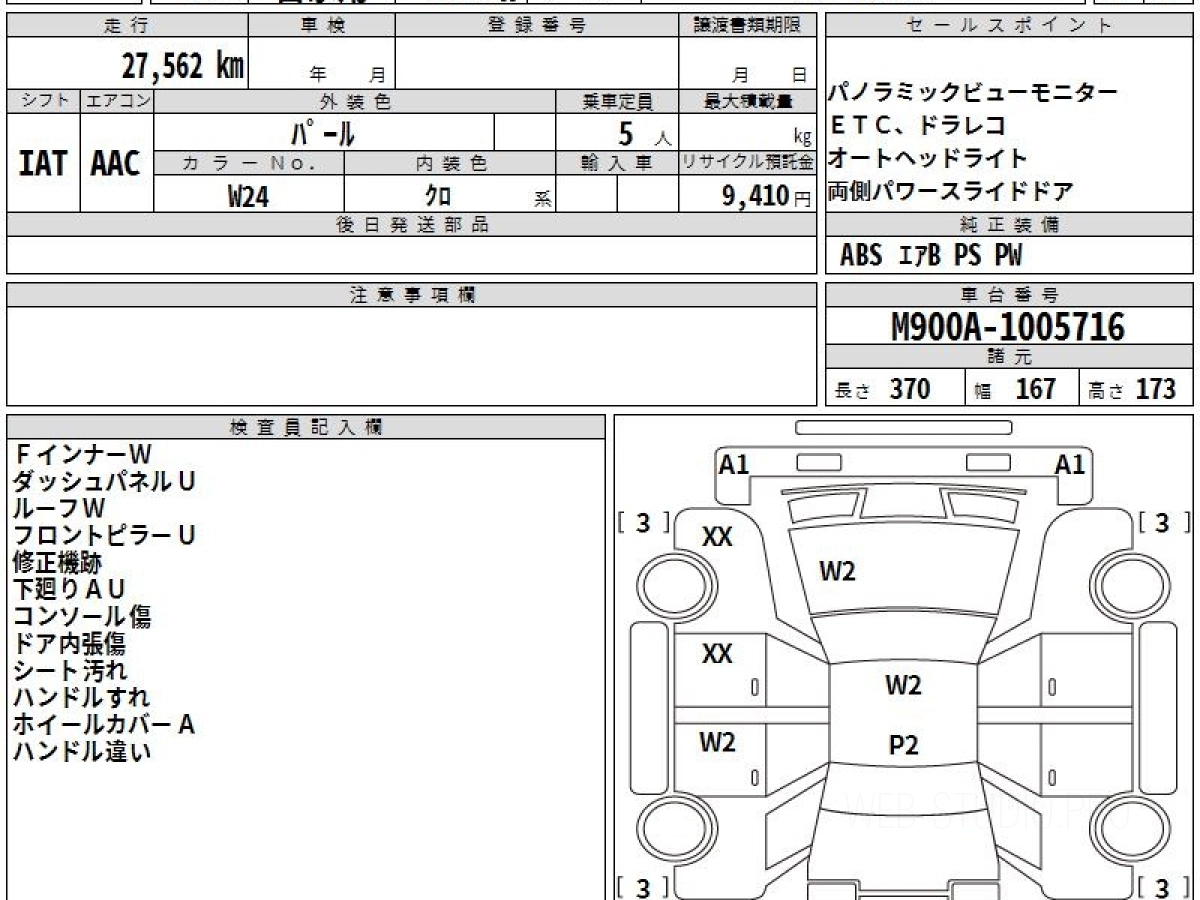The image size is (1200, 900).
Task: Click the 両側パワースライドドア sales point
Action: pos(951,191)
